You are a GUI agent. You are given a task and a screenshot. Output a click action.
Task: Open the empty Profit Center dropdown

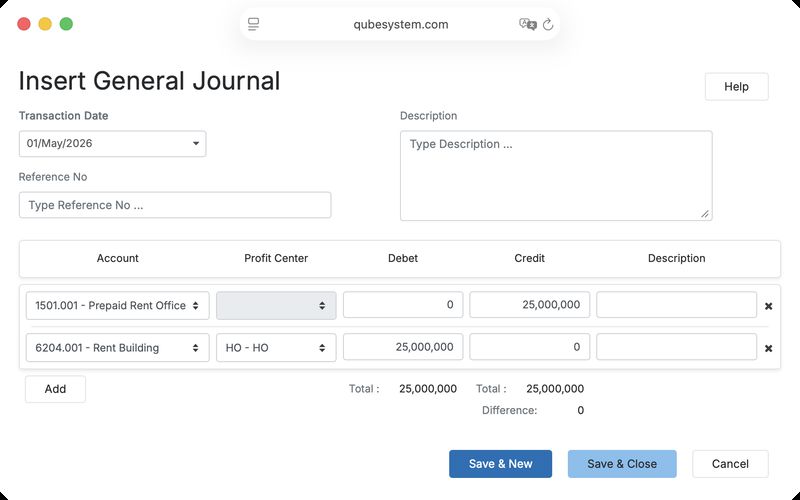tap(276, 305)
